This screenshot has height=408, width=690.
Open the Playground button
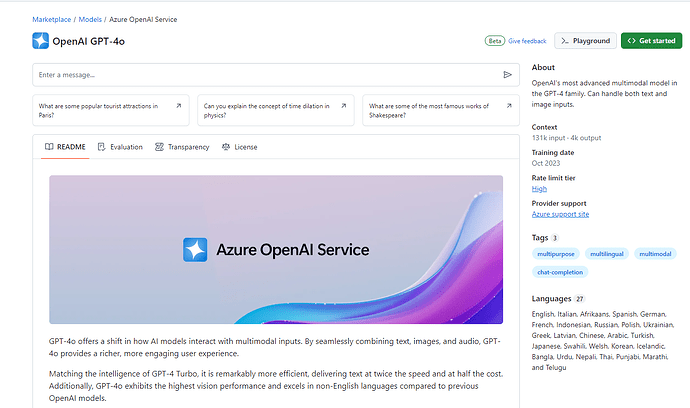click(x=585, y=40)
